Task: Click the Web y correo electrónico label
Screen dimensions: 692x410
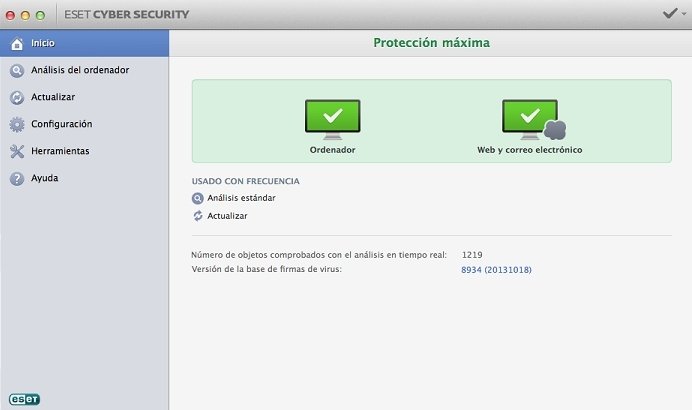Action: point(530,150)
